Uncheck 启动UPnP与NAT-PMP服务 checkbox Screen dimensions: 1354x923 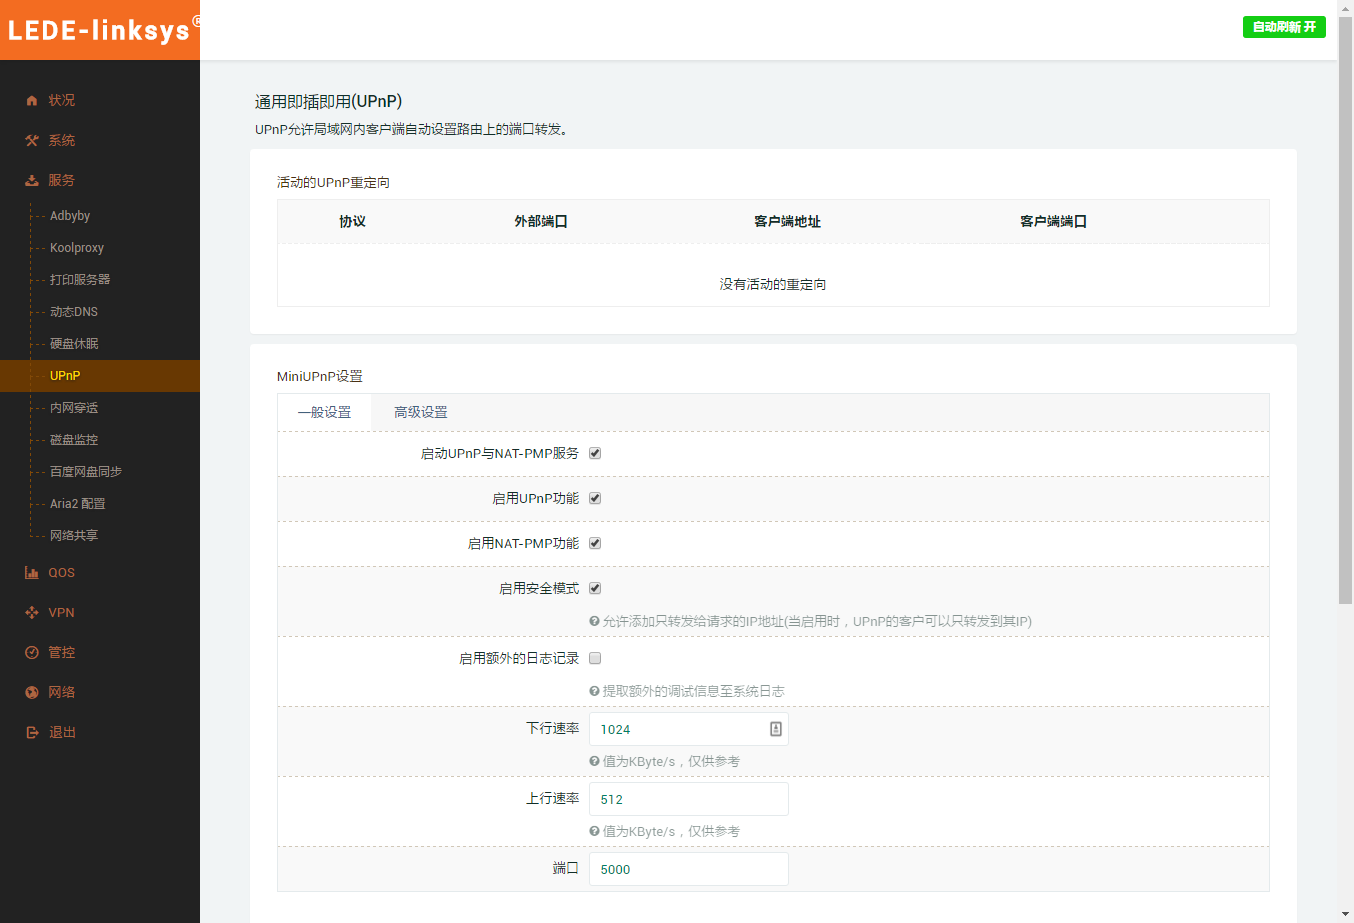tap(595, 453)
